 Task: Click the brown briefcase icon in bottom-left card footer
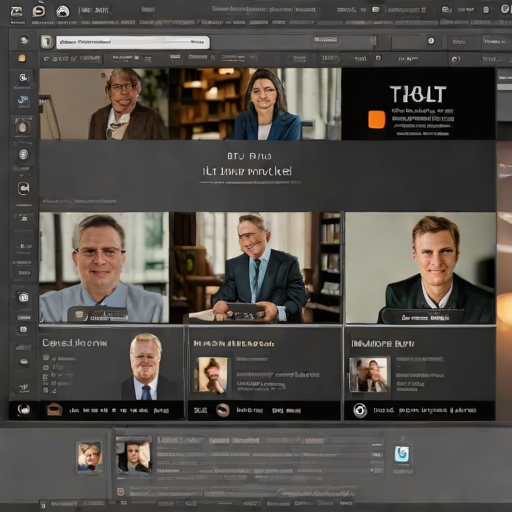54,409
